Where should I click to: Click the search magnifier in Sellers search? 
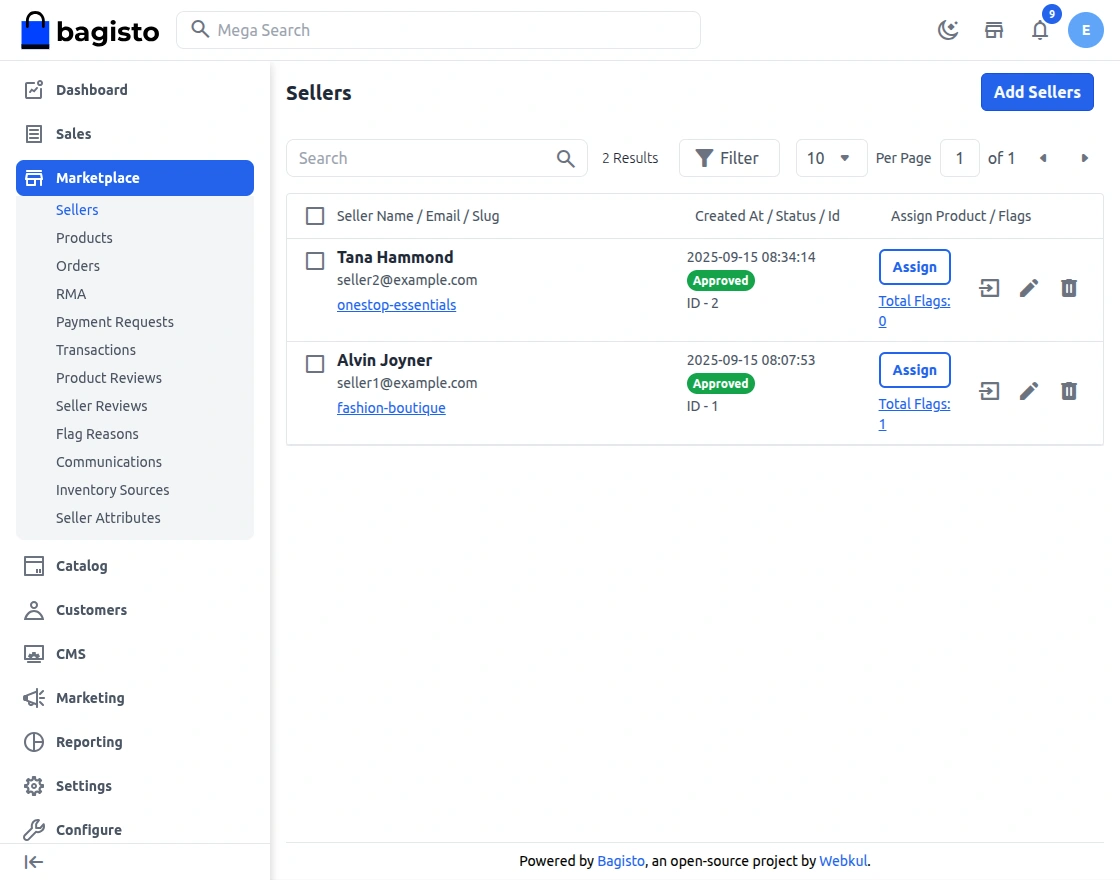point(565,158)
